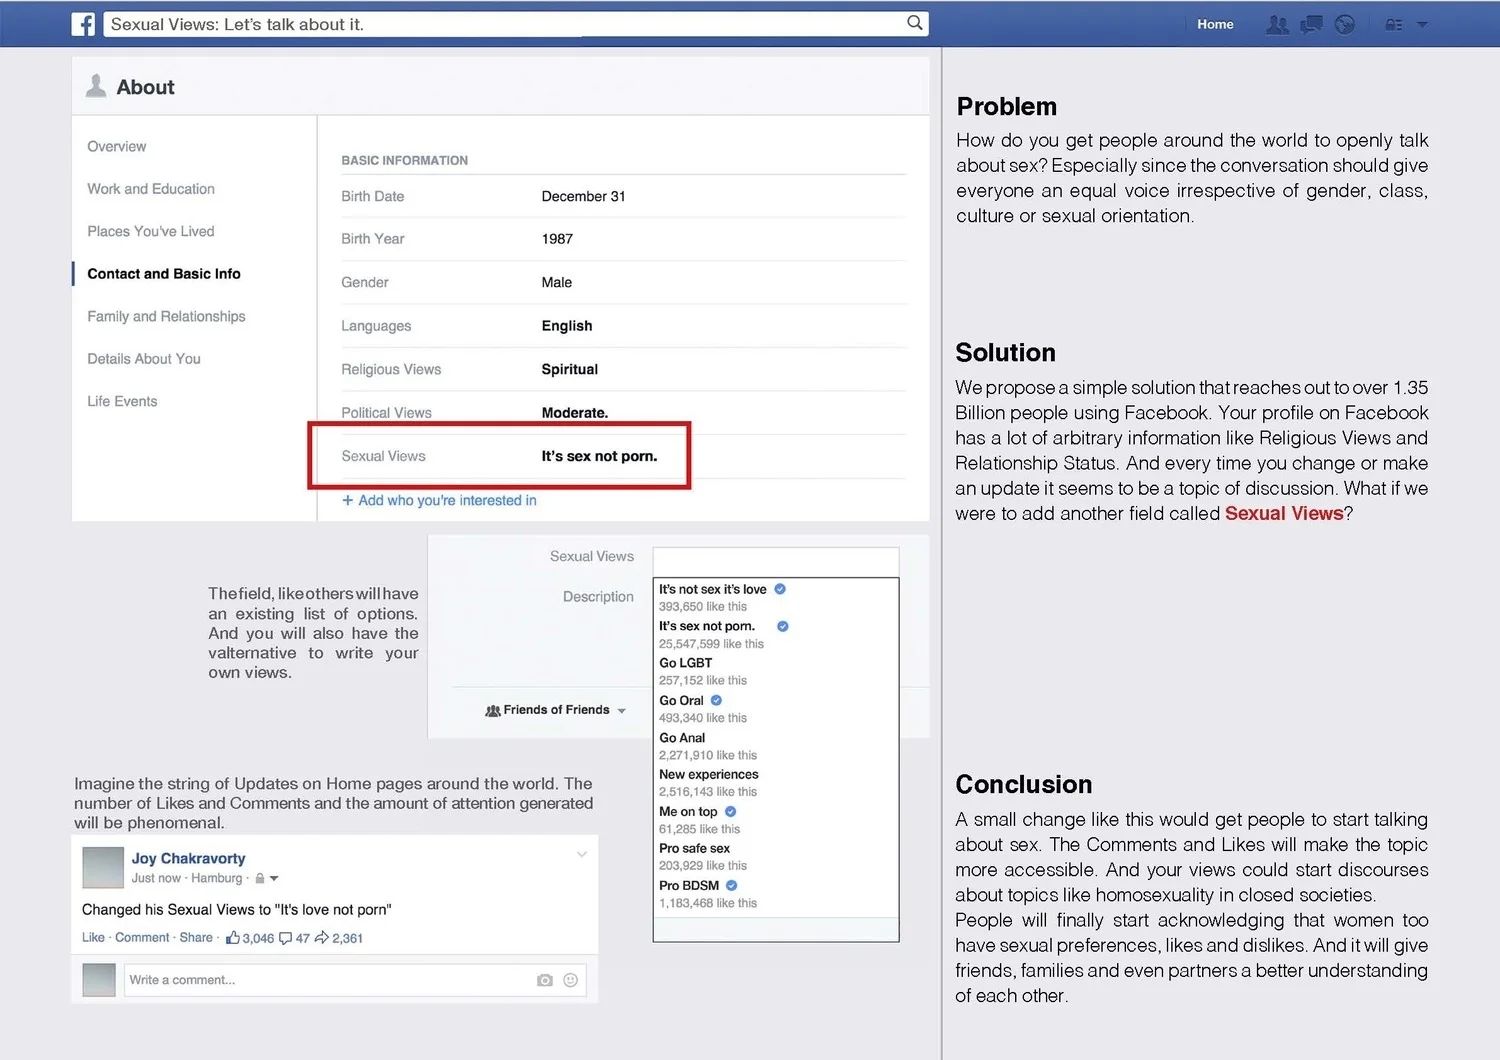This screenshot has width=1500, height=1060.
Task: Open Places You've Lived section
Action: point(151,231)
